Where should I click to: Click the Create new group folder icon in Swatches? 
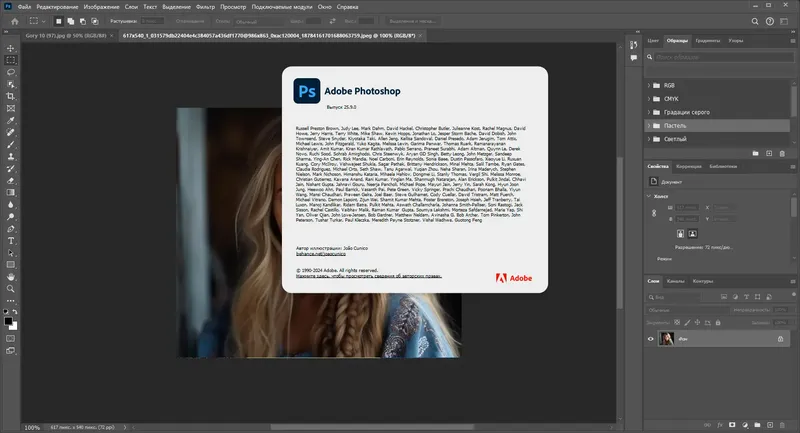756,154
